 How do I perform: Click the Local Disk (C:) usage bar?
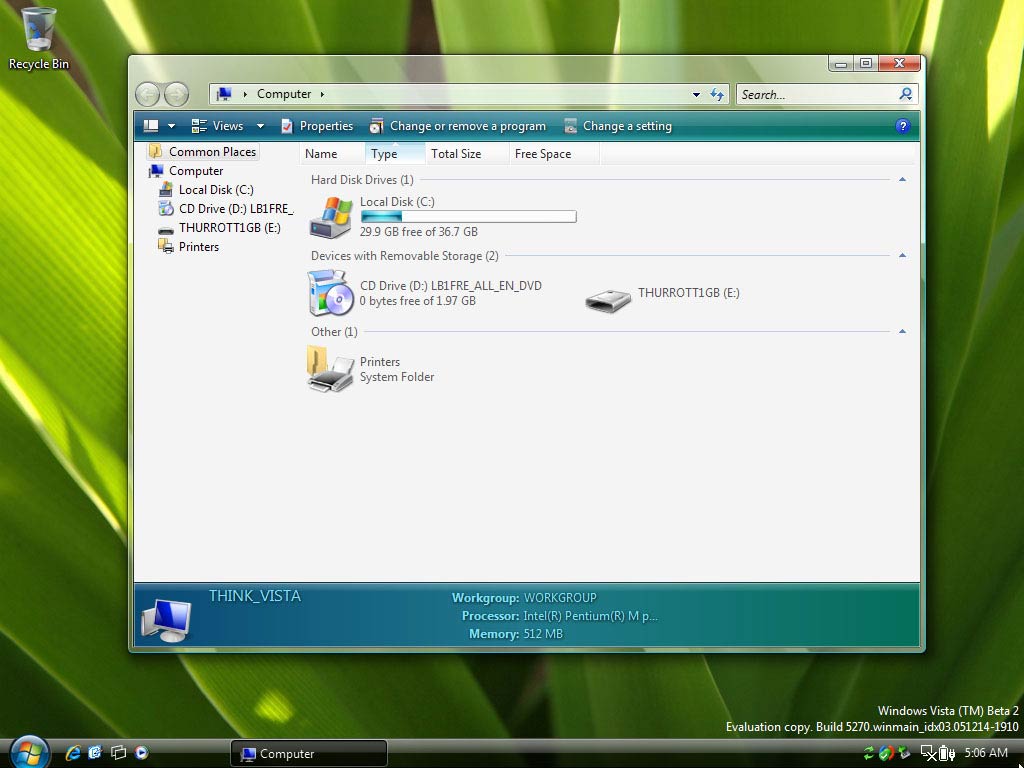[x=468, y=216]
